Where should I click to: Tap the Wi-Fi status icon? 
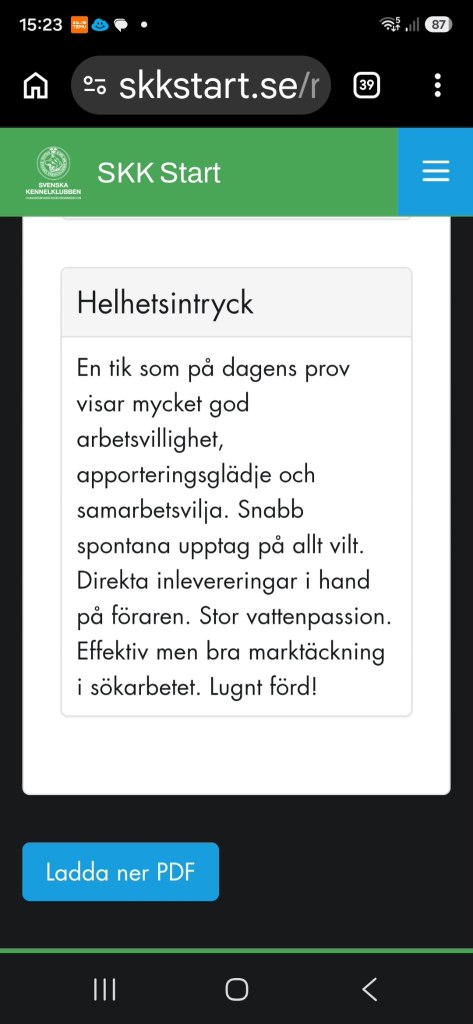[390, 25]
